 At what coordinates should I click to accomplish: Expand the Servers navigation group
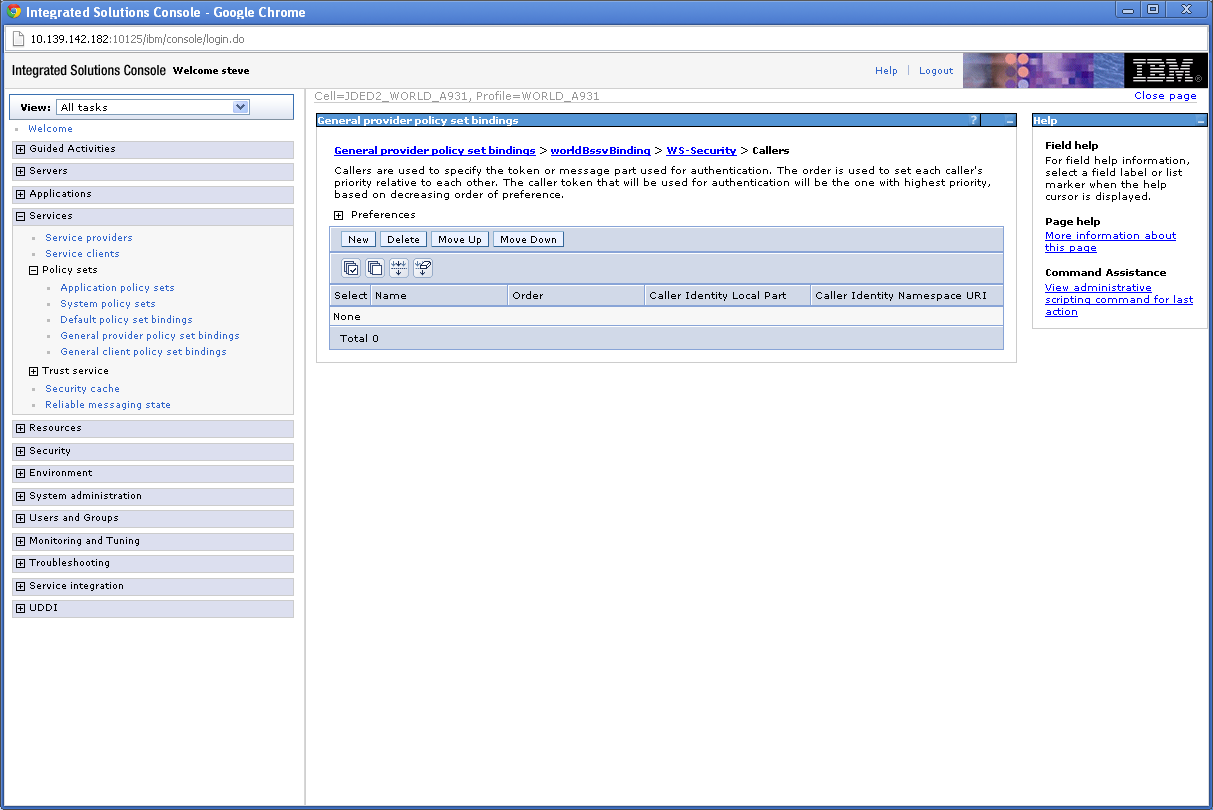pos(20,171)
